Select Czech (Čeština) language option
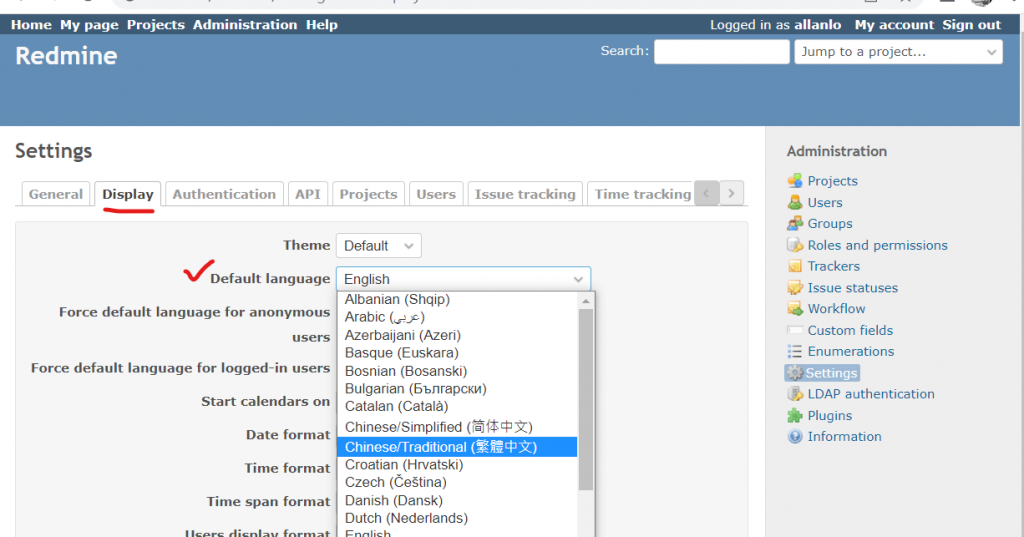The image size is (1024, 537). tap(457, 482)
